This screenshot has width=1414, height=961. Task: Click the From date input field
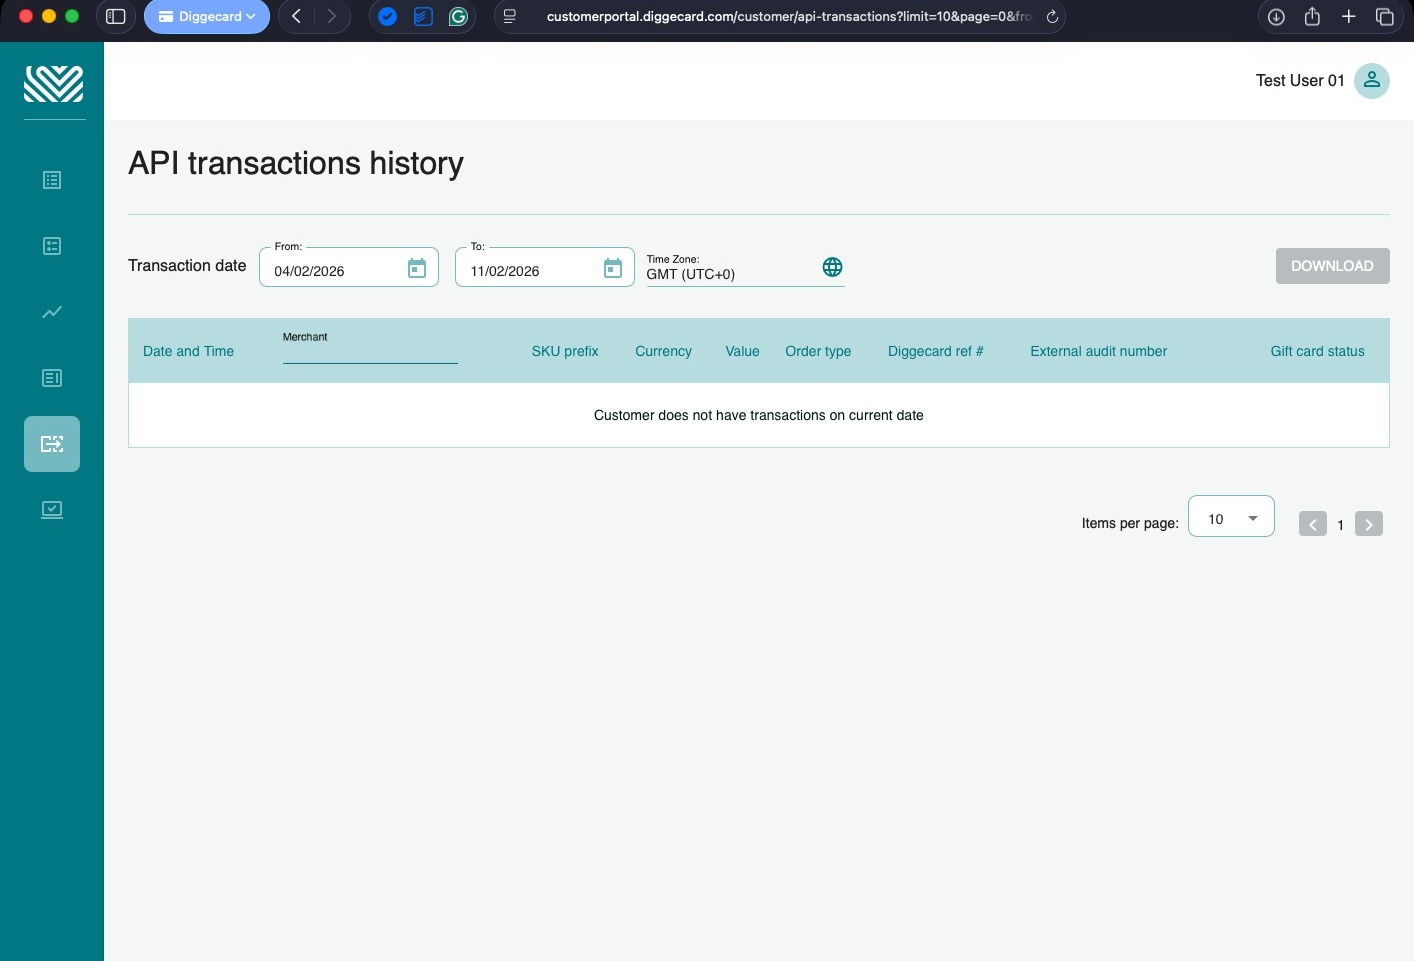pyautogui.click(x=349, y=268)
